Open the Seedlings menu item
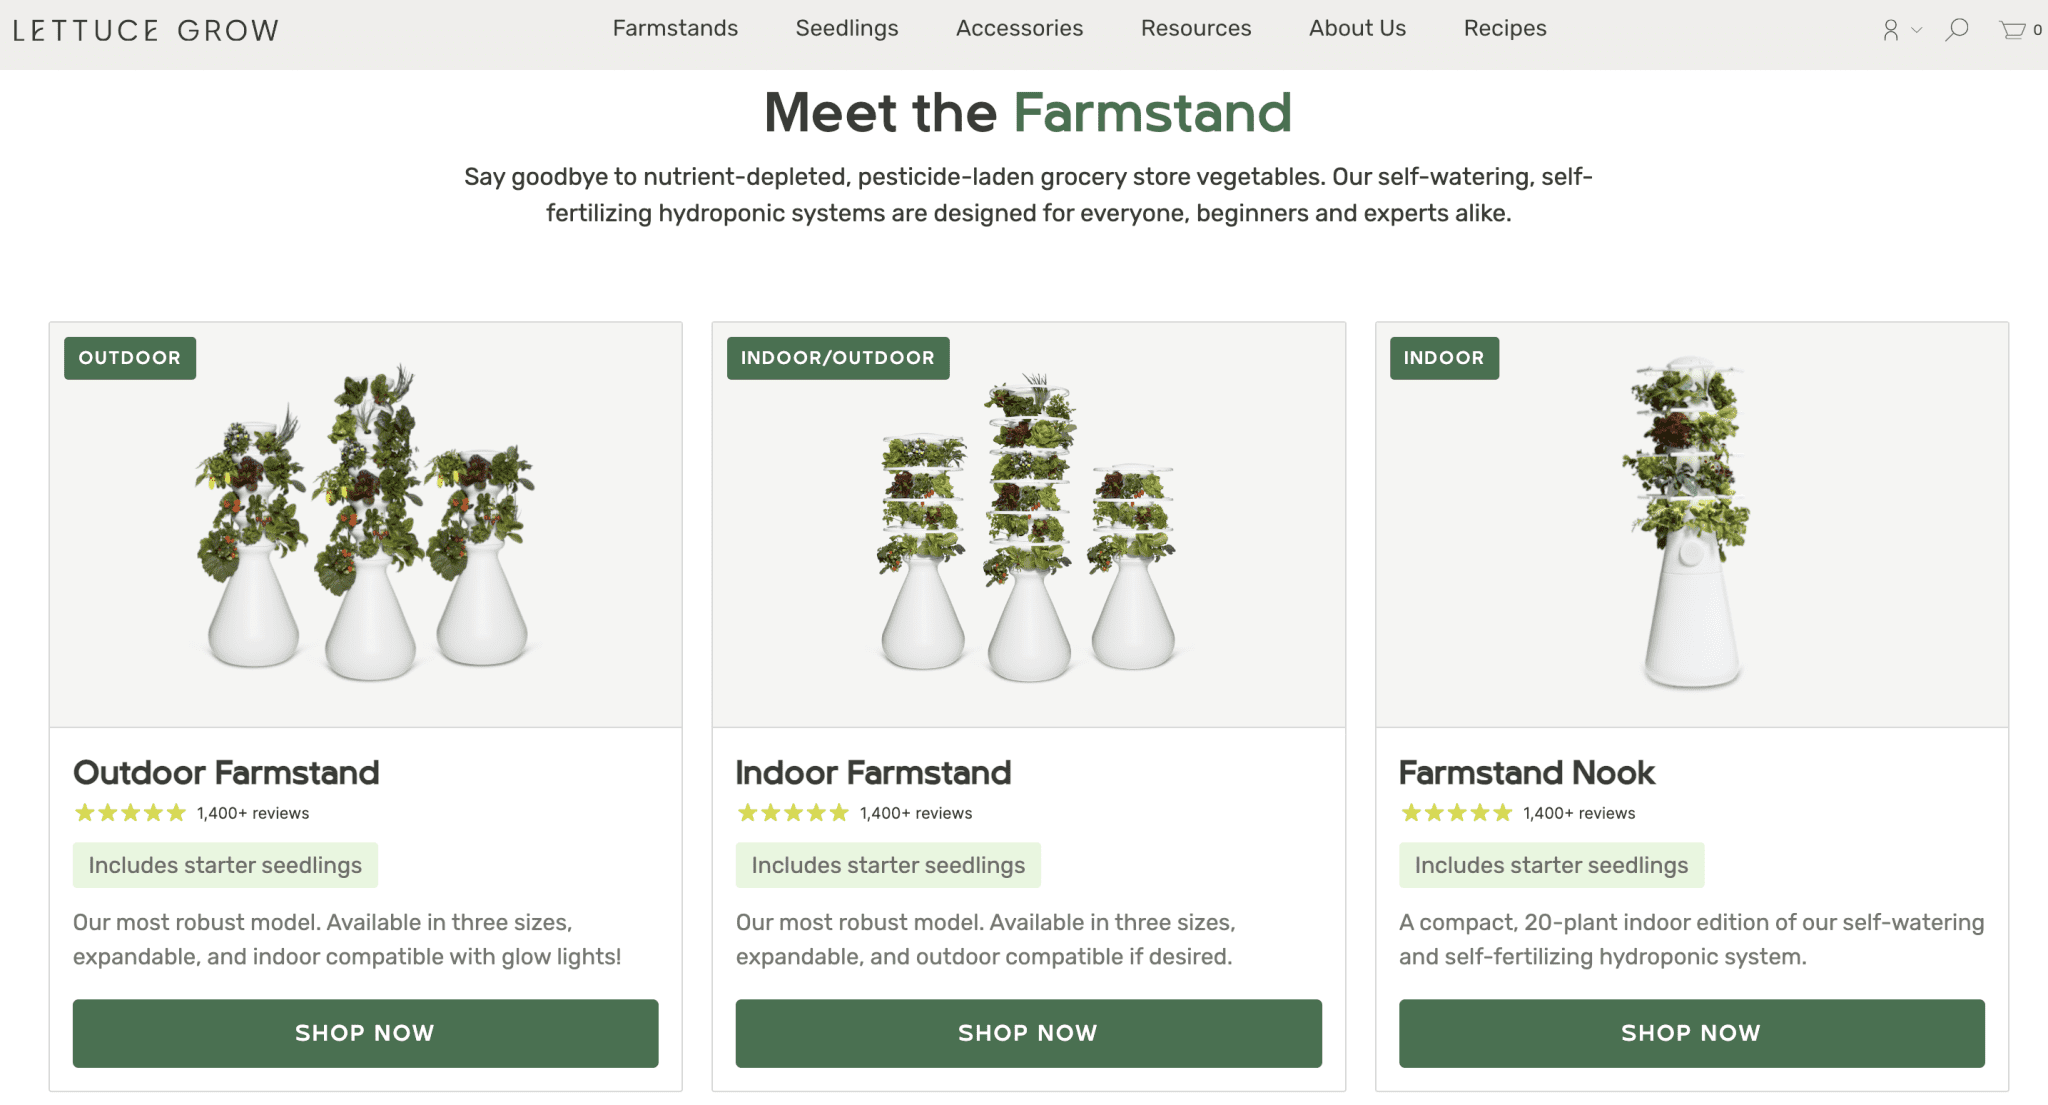 846,28
